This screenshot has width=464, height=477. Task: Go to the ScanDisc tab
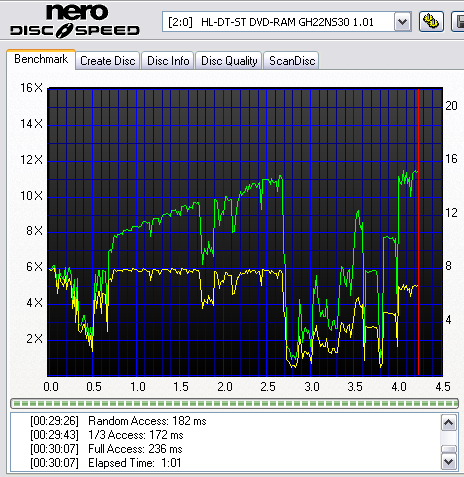[x=292, y=61]
